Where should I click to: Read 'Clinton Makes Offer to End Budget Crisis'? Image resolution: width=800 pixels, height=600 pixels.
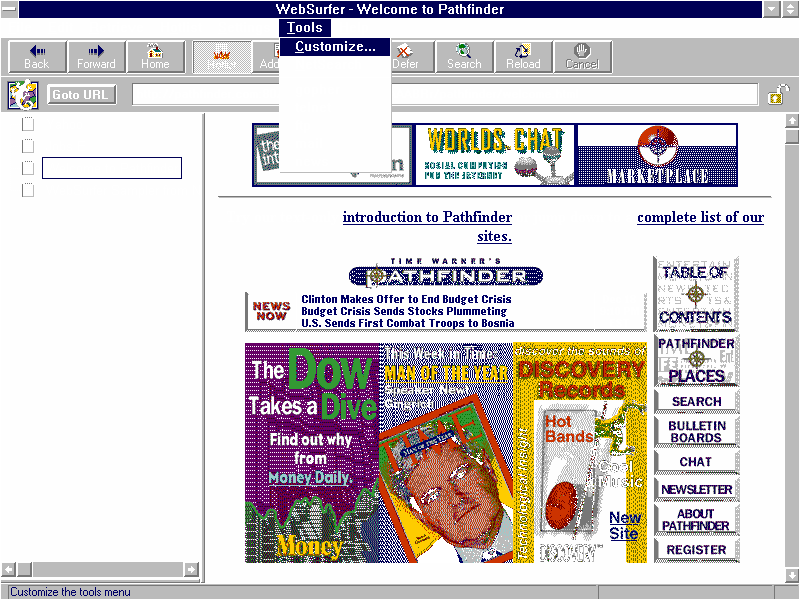(406, 299)
